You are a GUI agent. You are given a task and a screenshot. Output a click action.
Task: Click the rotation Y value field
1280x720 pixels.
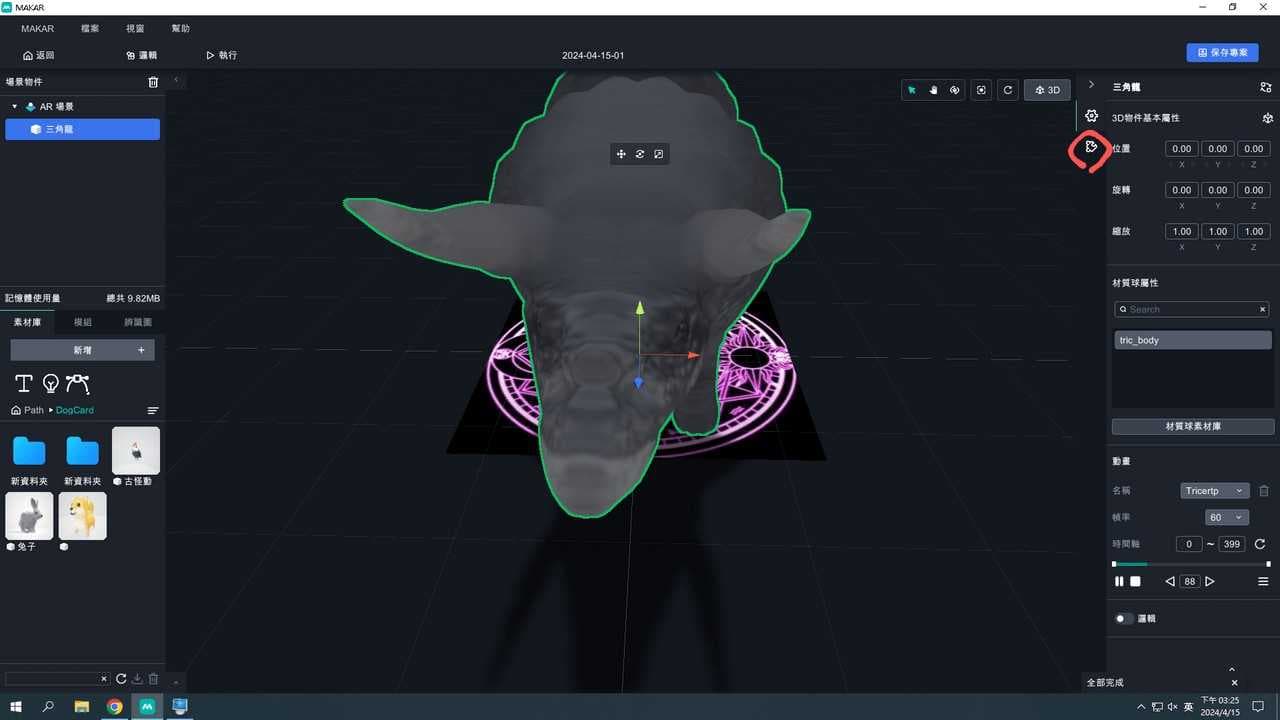[x=1217, y=190]
